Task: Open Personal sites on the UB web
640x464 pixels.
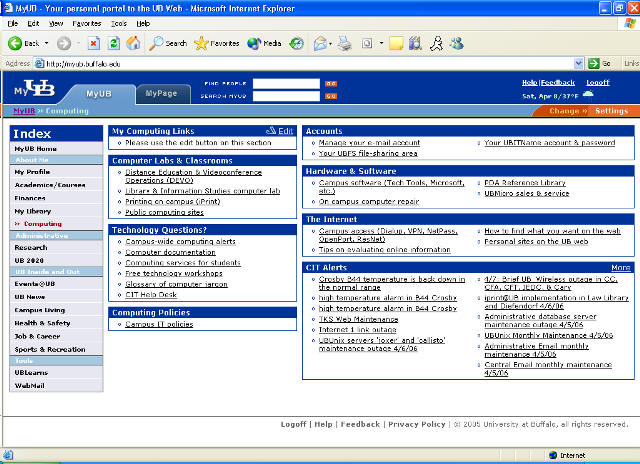Action: point(536,241)
